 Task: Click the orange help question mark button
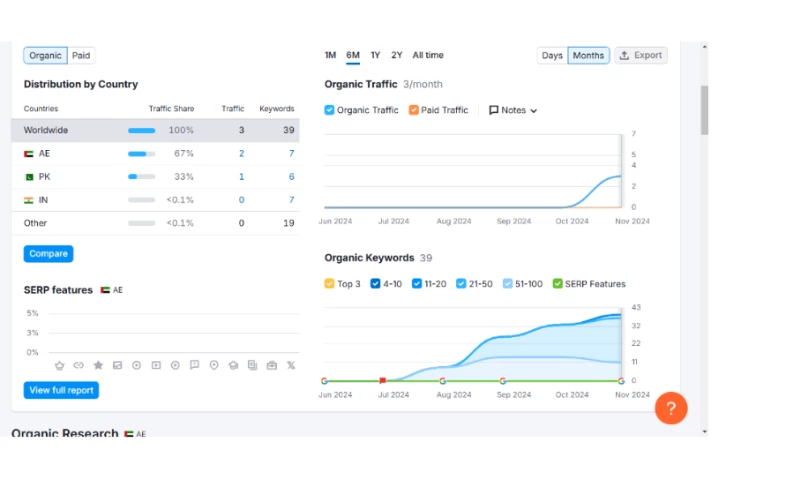coord(671,408)
